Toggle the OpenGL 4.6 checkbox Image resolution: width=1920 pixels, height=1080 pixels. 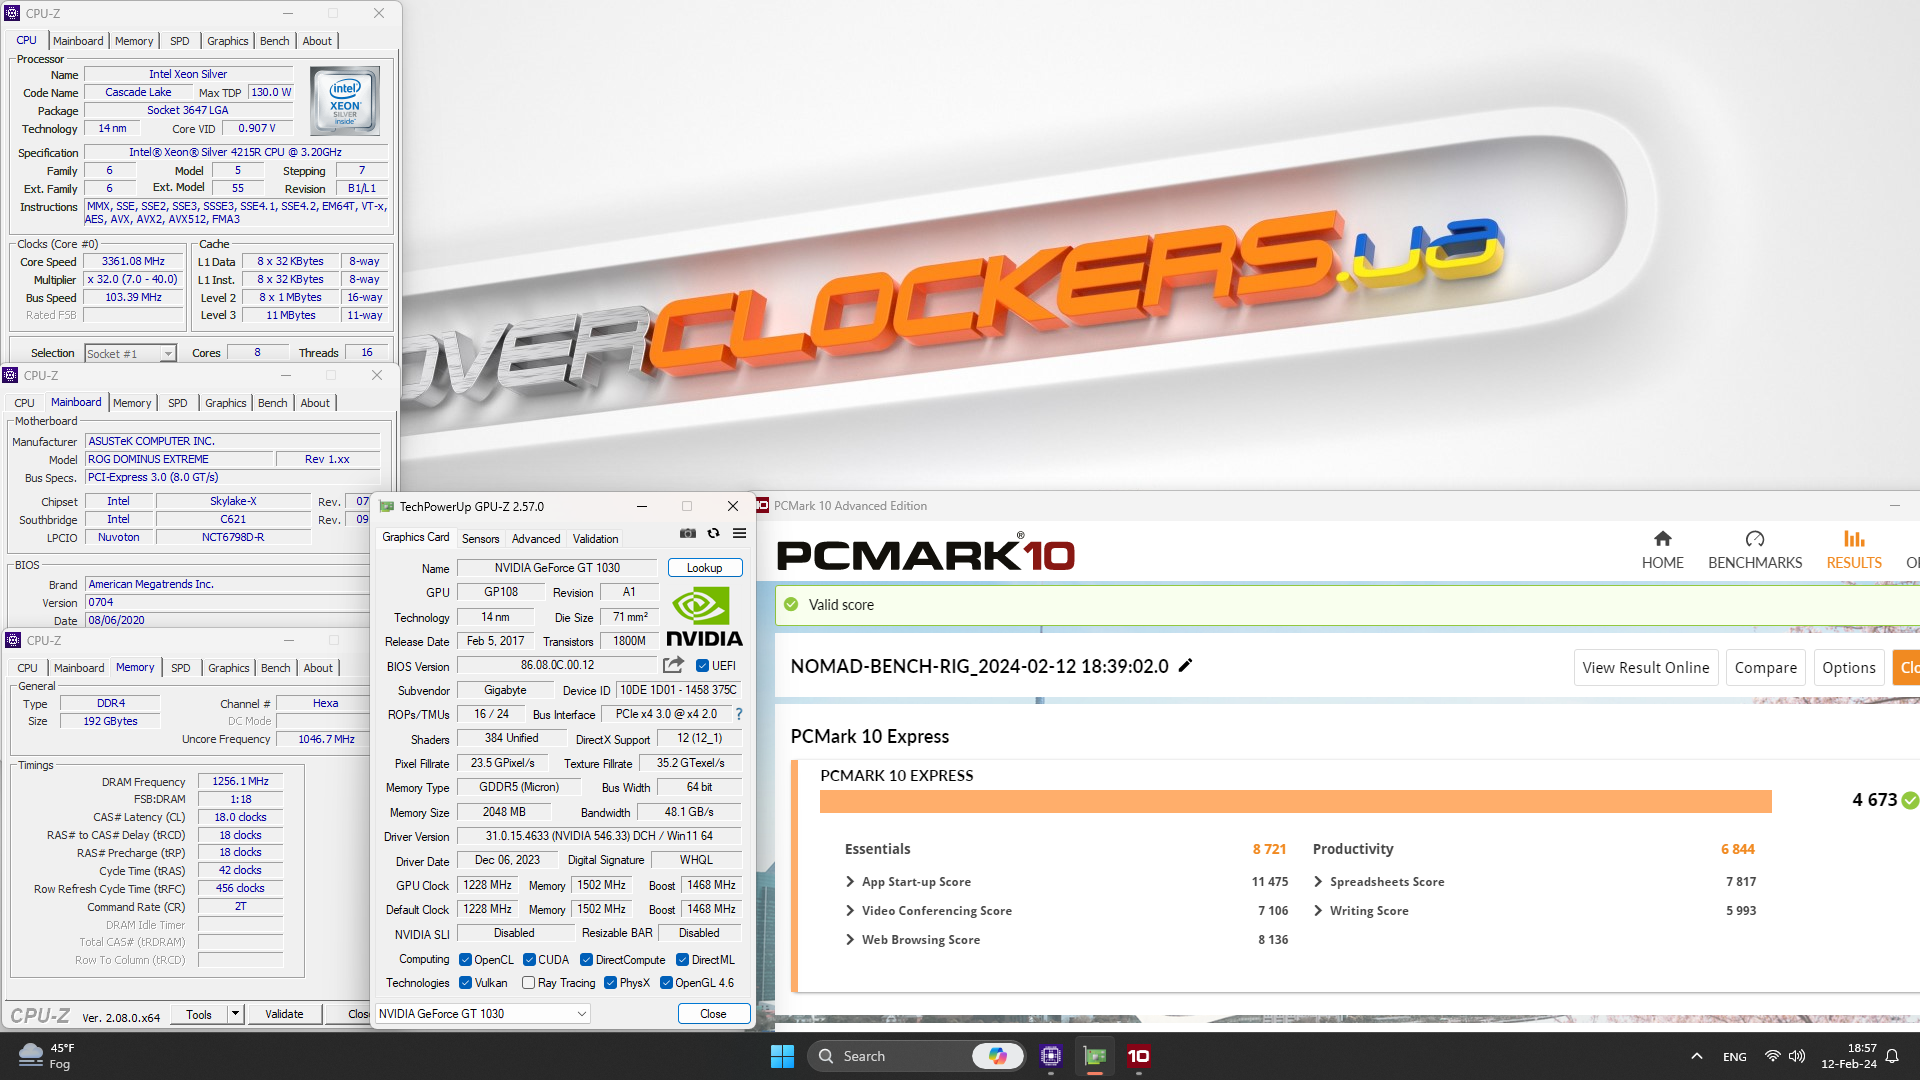point(666,983)
